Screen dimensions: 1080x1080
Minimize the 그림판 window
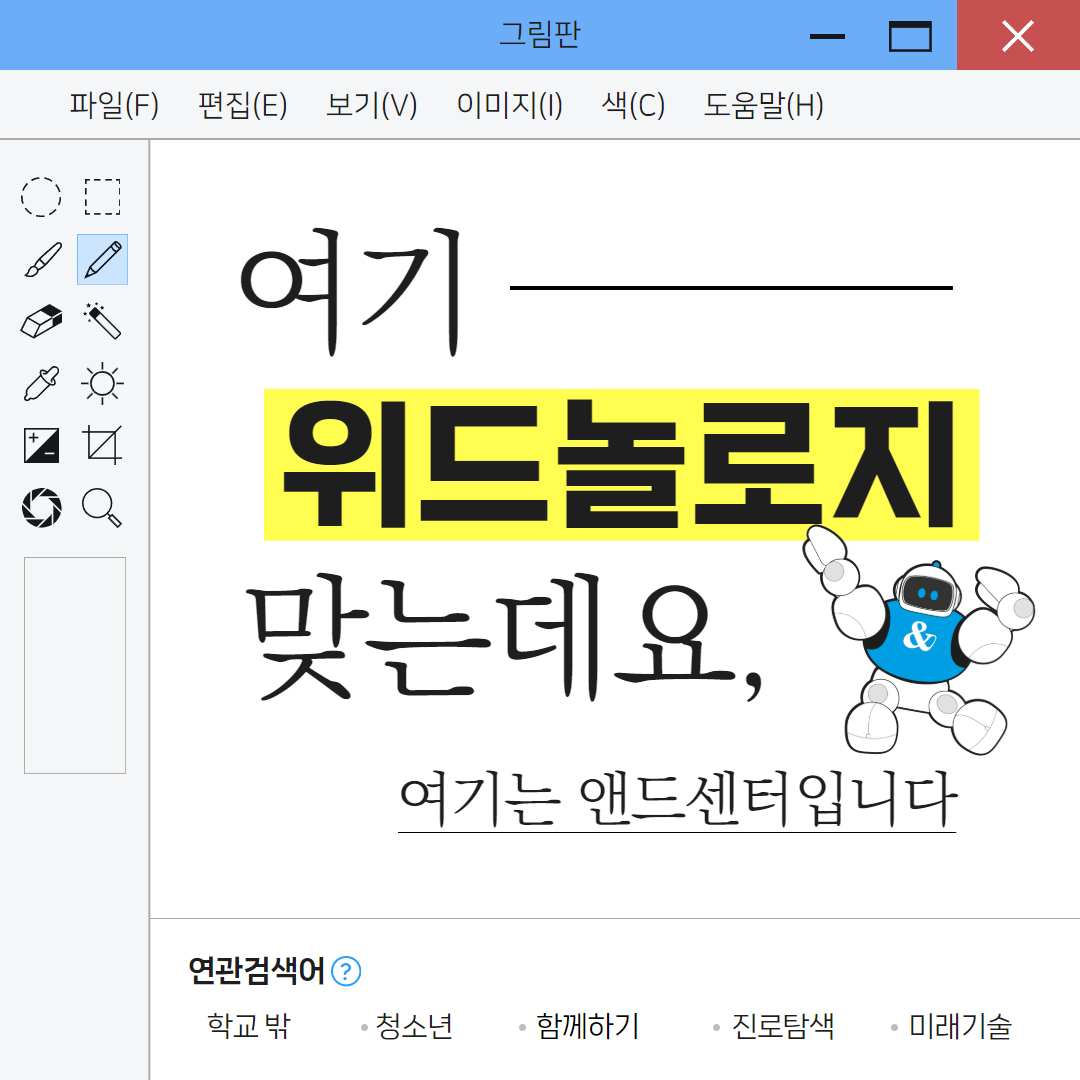[827, 36]
